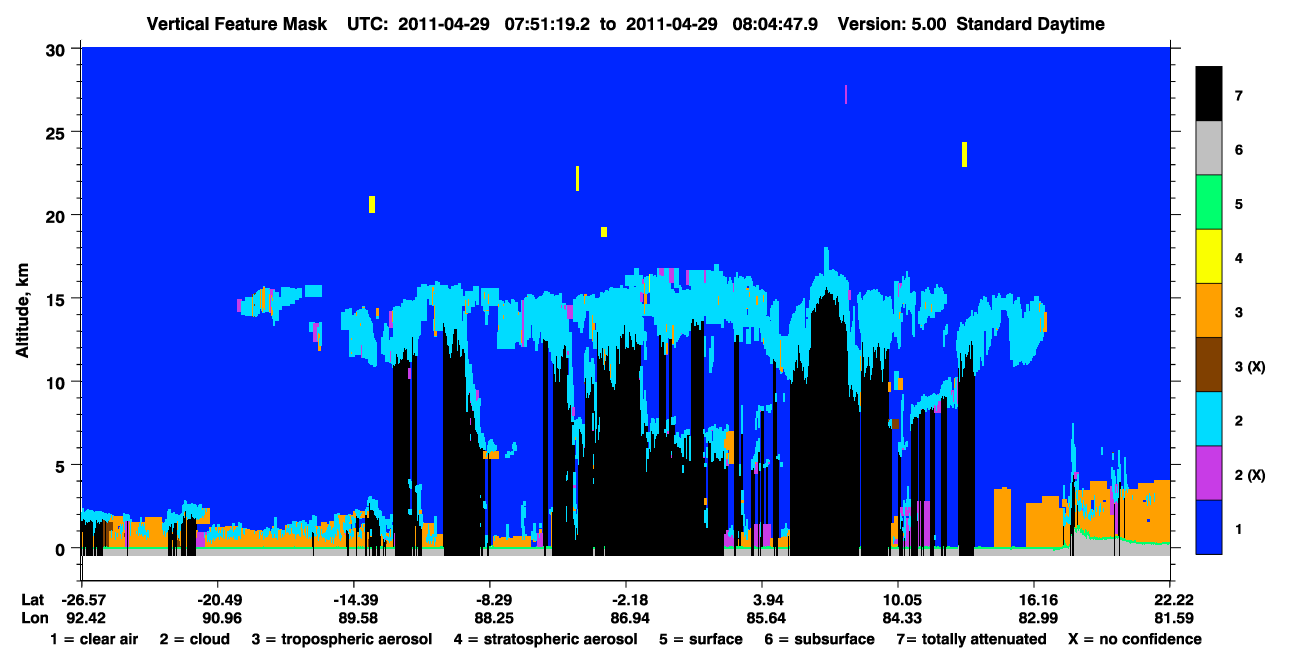This screenshot has width=1300, height=667.
Task: Click the yellow swatch labeled 4 in the color legend
Action: click(x=1209, y=257)
